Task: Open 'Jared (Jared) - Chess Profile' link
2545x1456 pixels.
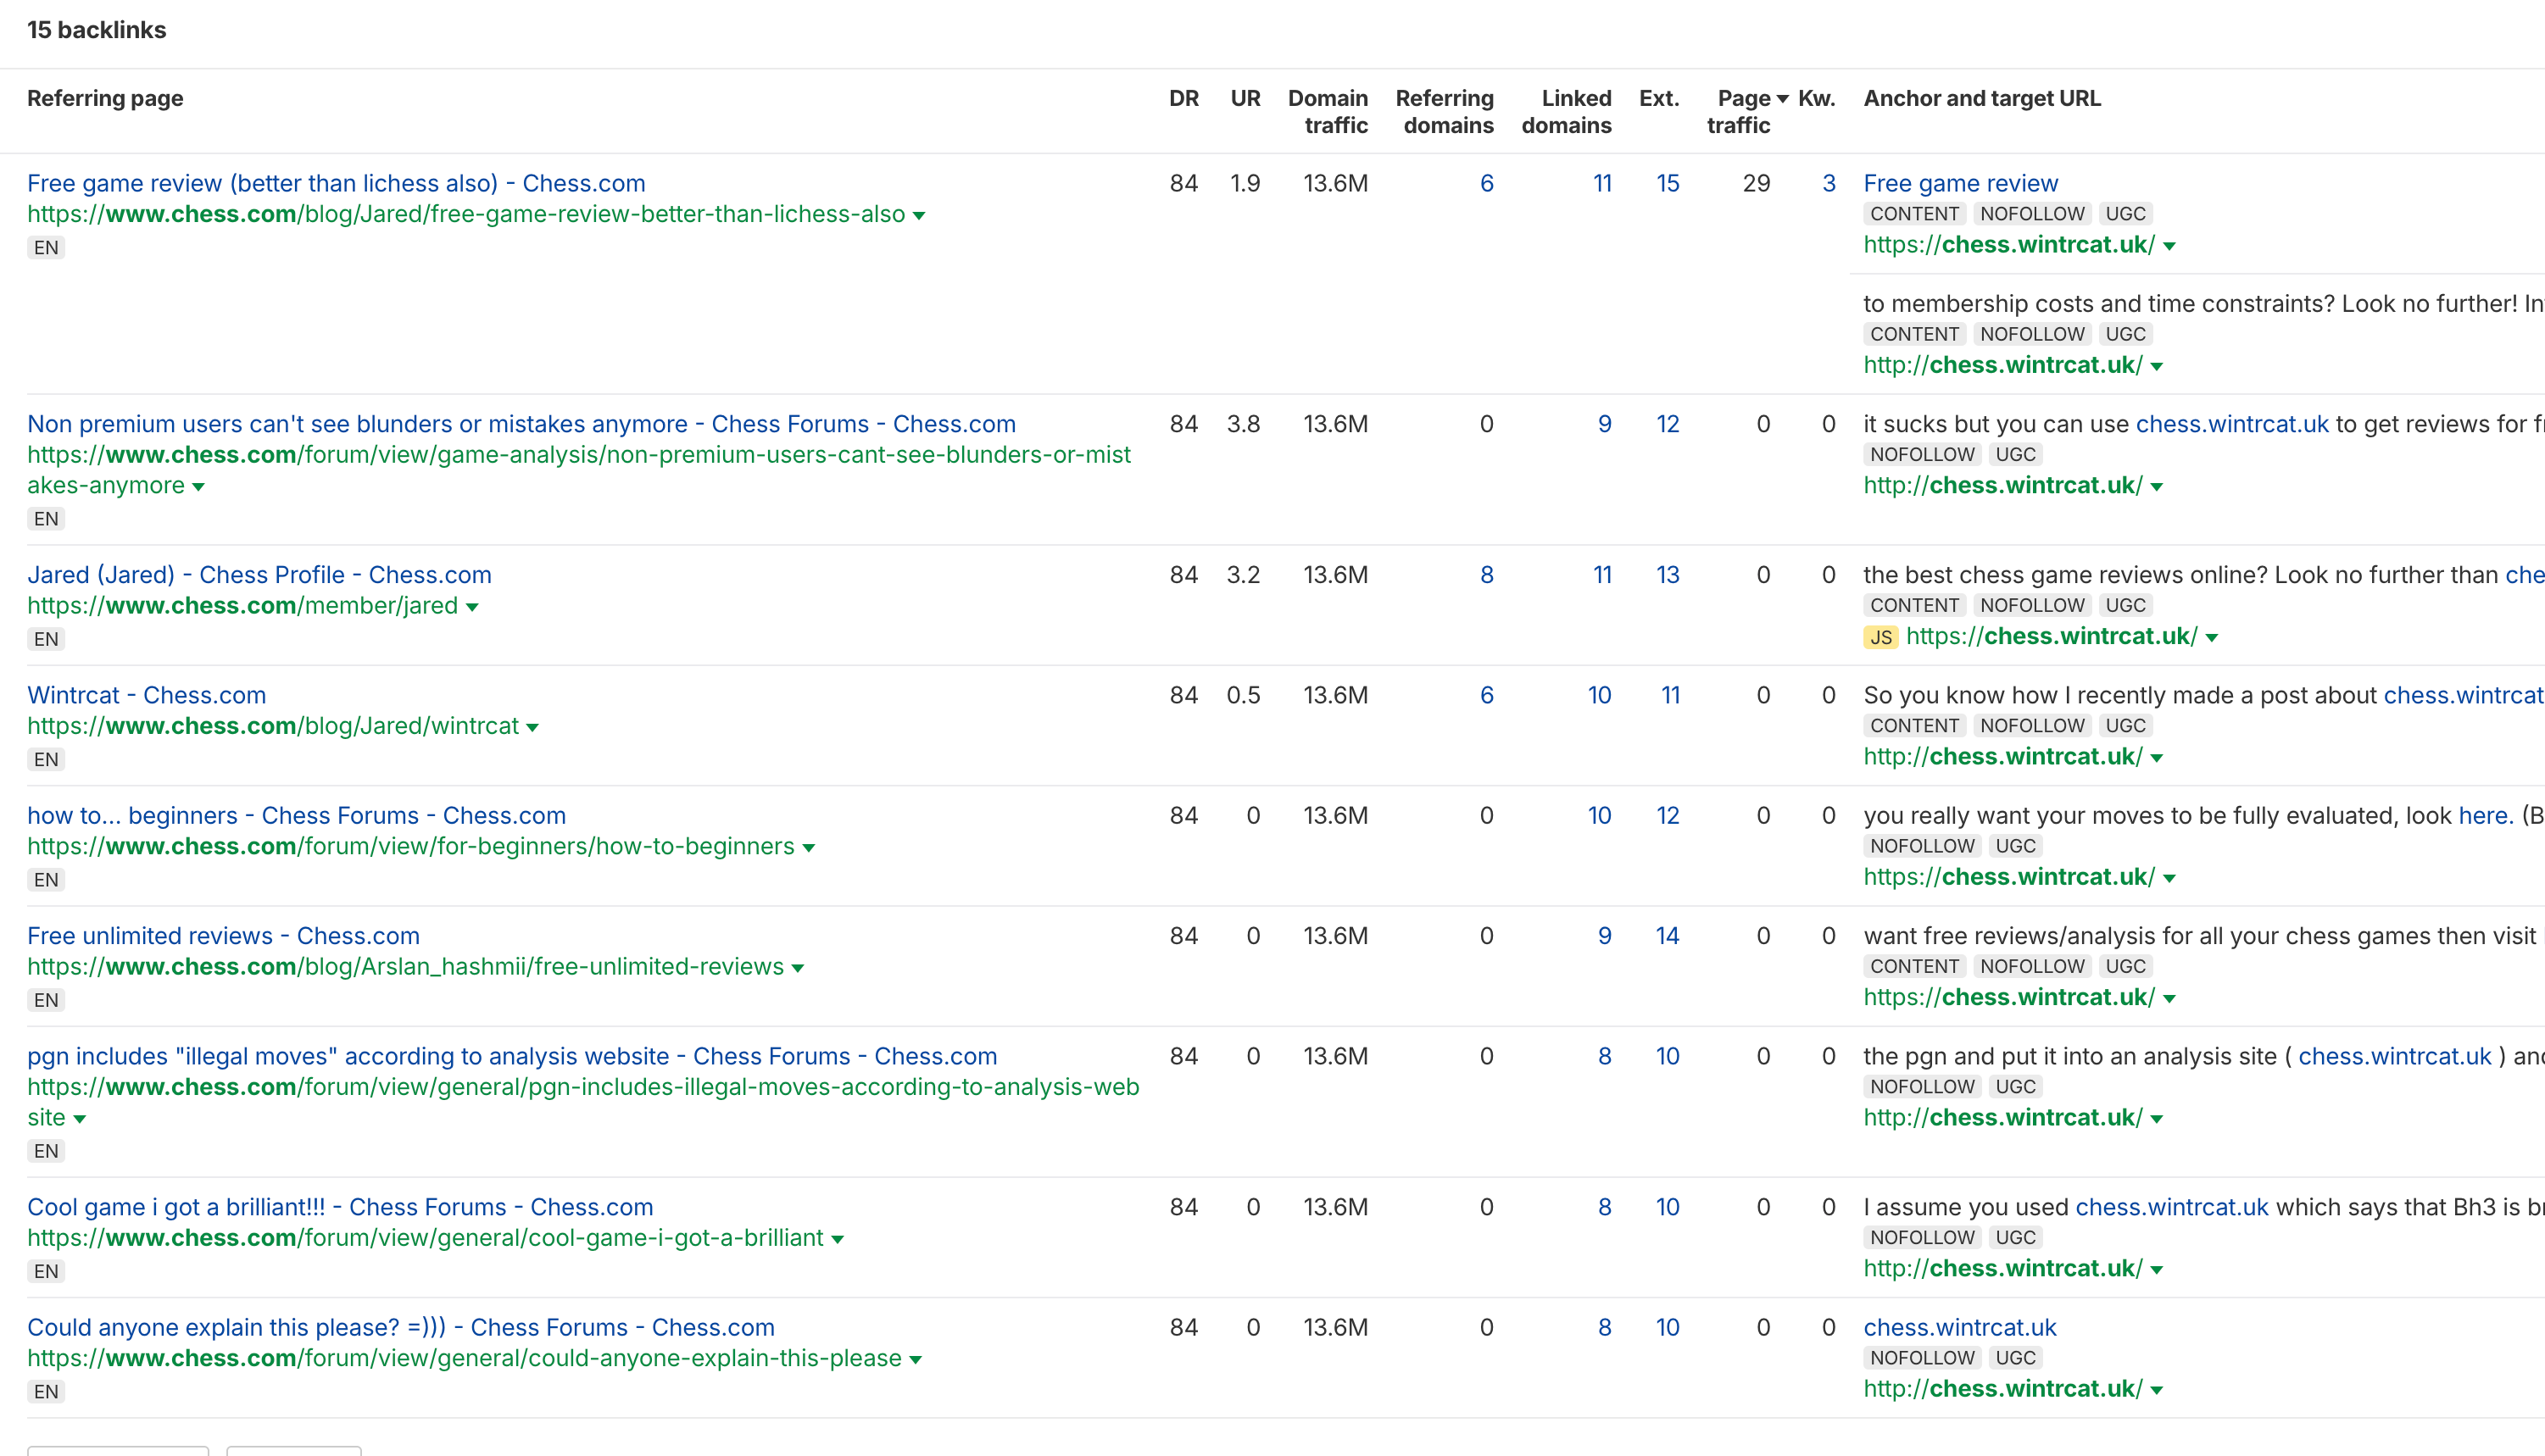Action: pyautogui.click(x=259, y=575)
